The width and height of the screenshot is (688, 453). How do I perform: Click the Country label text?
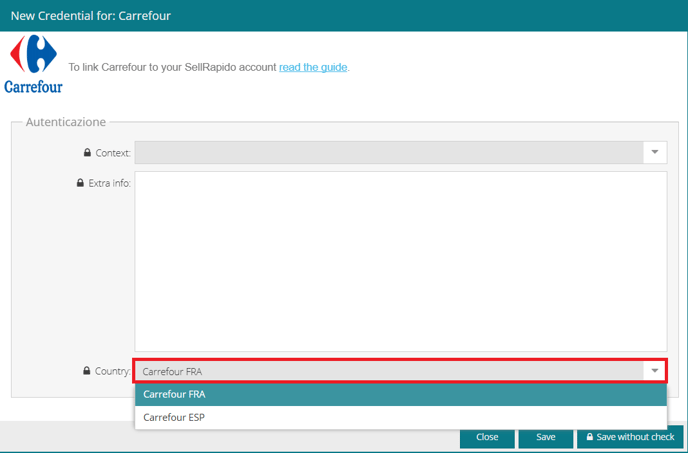[x=113, y=371]
